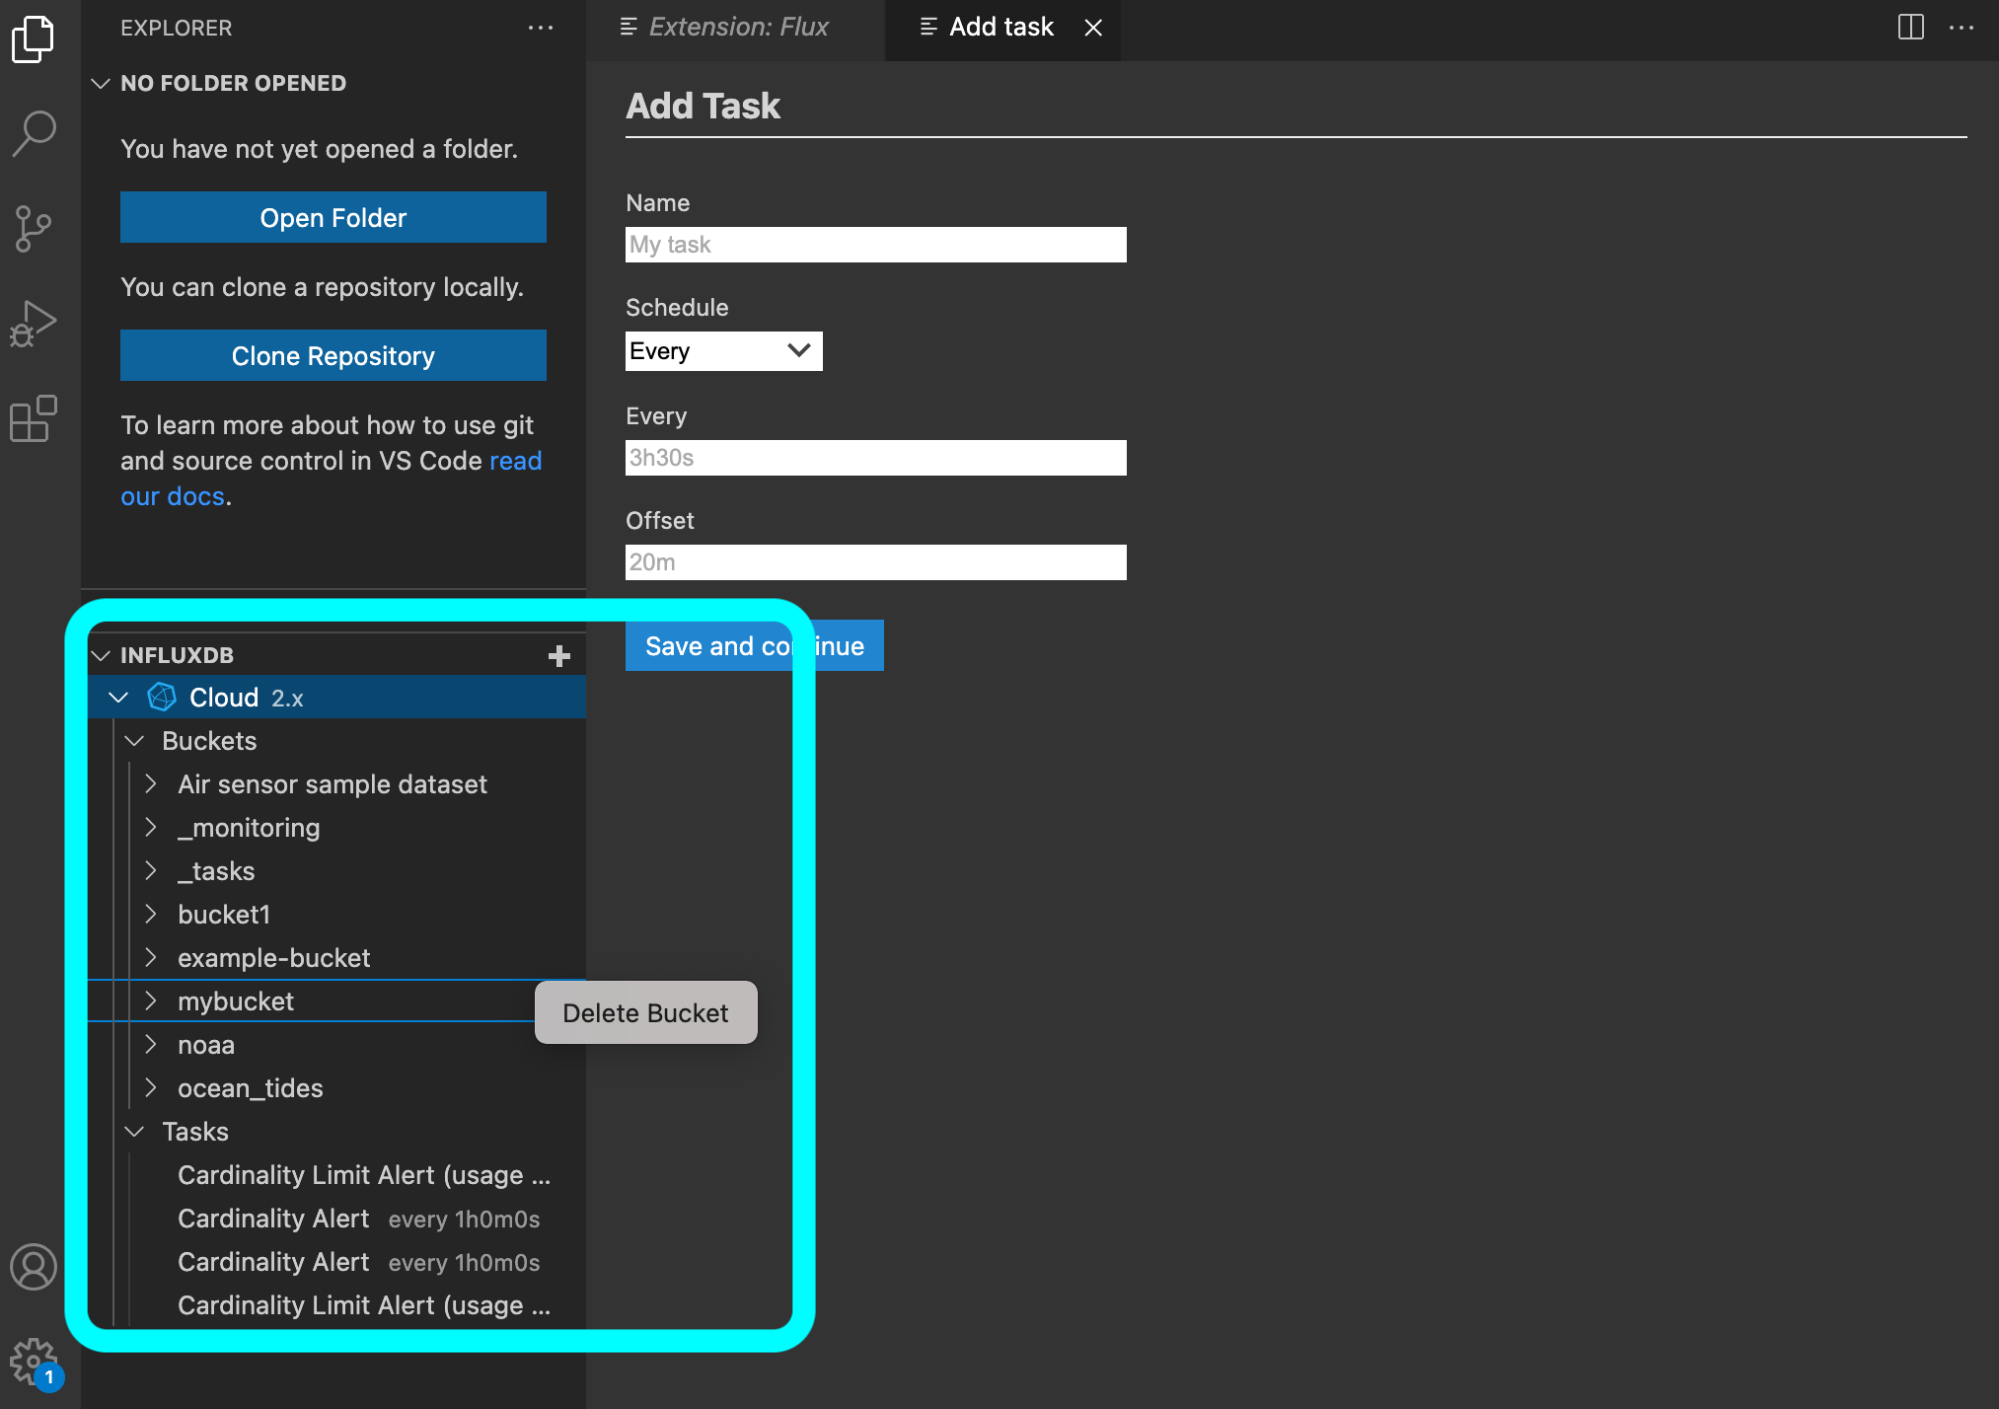The height and width of the screenshot is (1409, 1999).
Task: Open the Explorer view
Action: [33, 38]
